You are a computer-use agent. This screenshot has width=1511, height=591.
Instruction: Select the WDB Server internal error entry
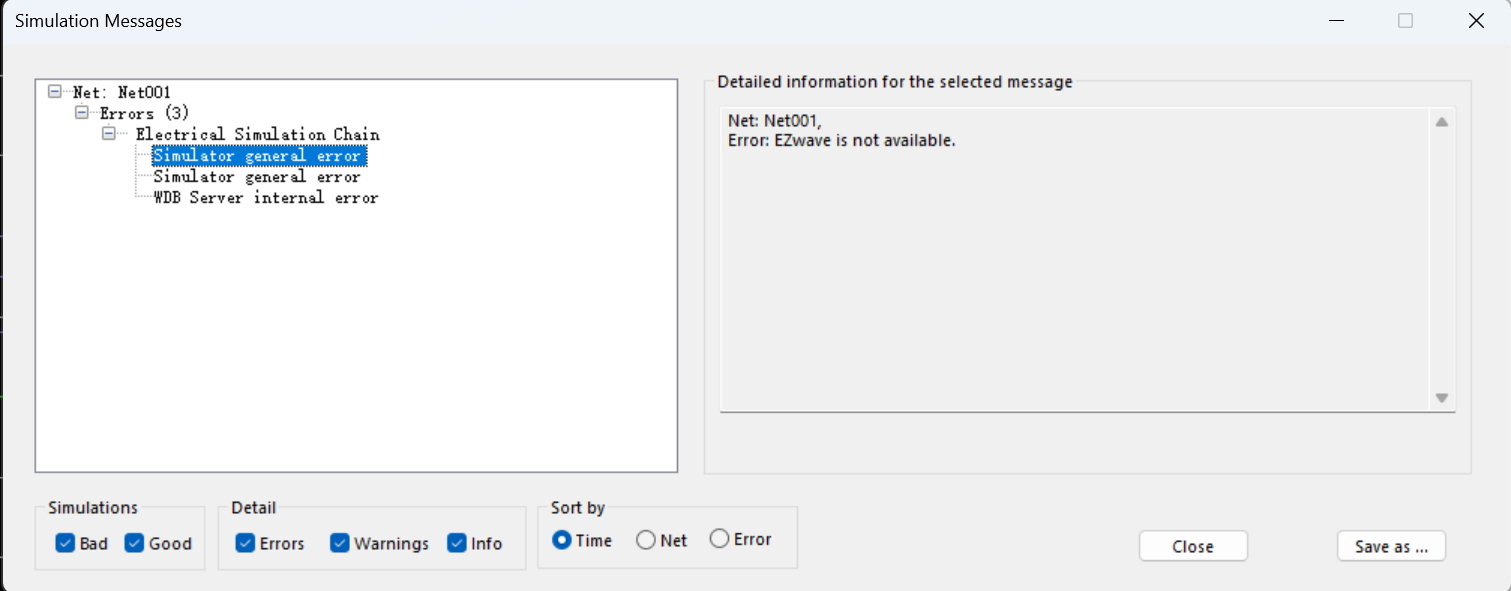click(x=266, y=198)
